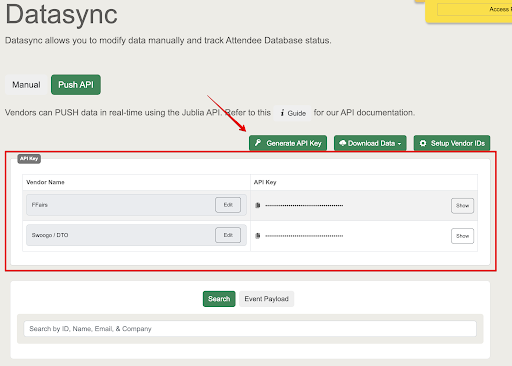
Task: Copy the FFairs API key icon
Action: coord(257,205)
